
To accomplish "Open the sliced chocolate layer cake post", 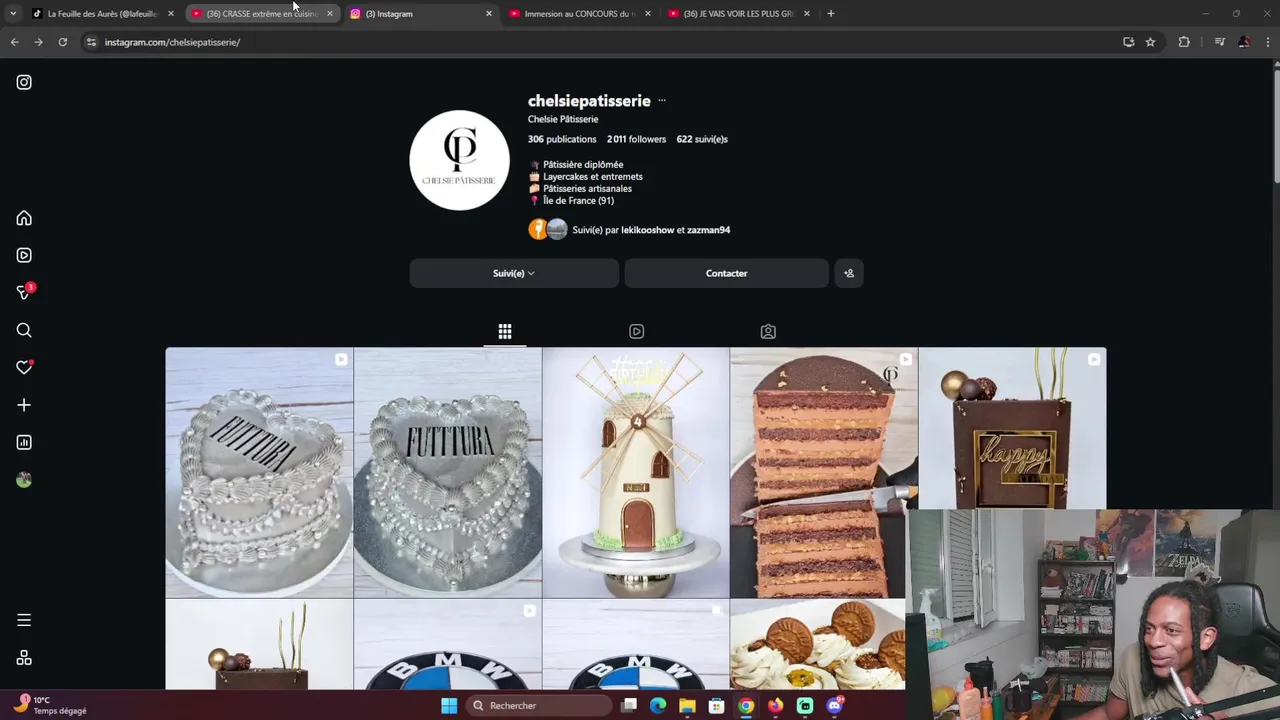I will click(x=823, y=472).
